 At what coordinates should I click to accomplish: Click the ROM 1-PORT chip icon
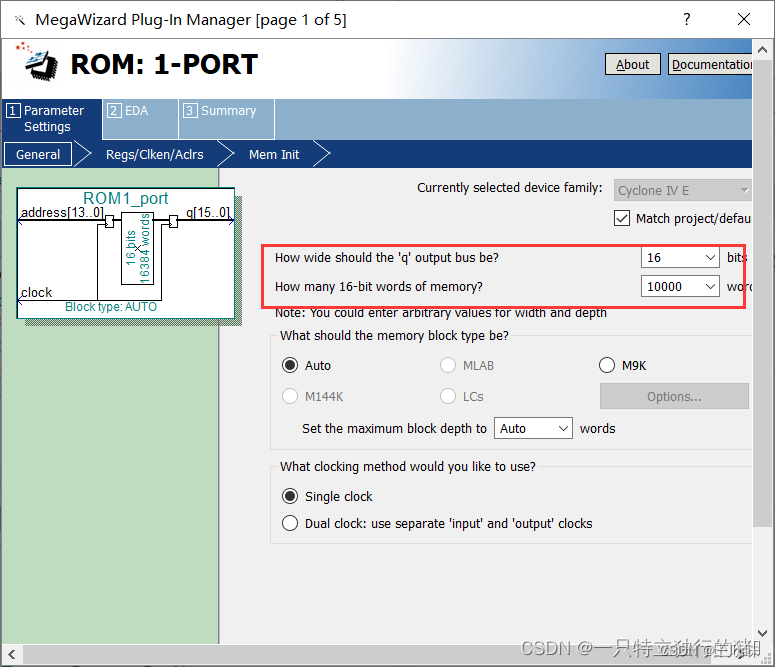click(38, 62)
